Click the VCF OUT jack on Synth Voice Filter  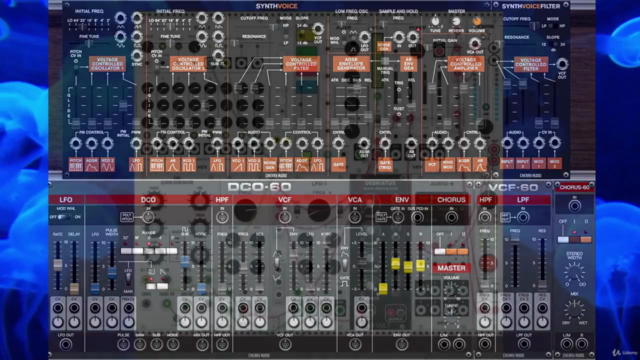point(562,64)
